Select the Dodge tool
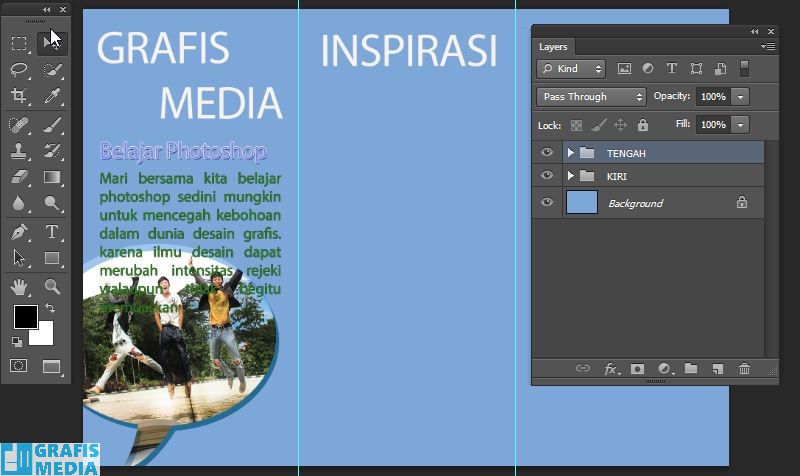 (x=52, y=203)
